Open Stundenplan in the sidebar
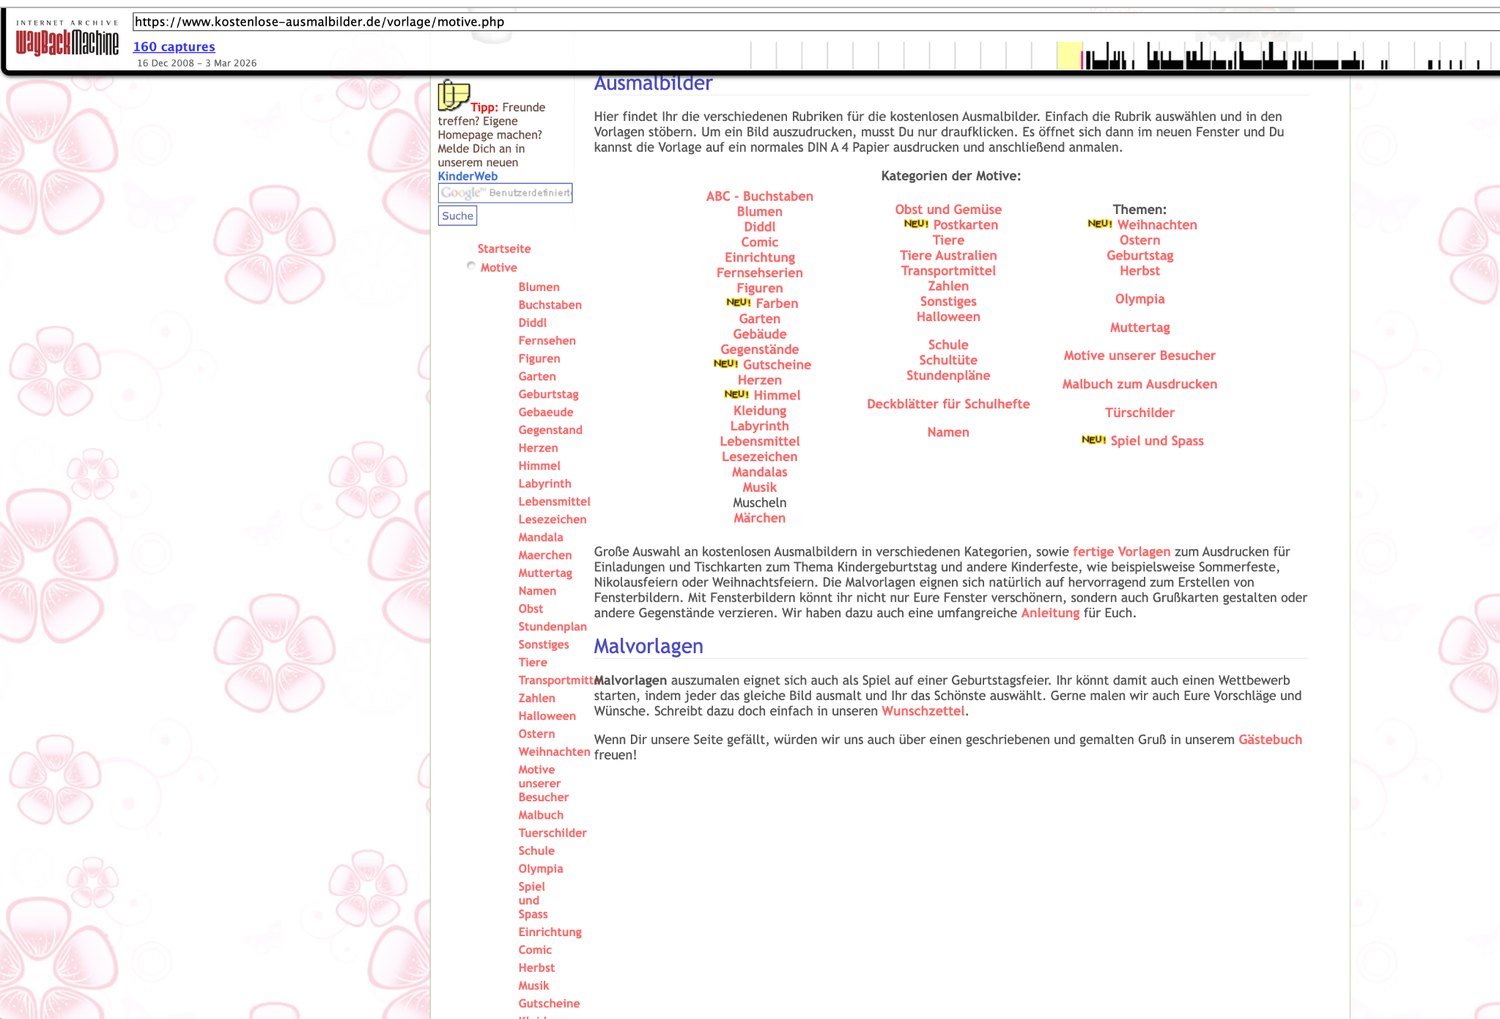Viewport: 1500px width, 1019px height. 553,627
